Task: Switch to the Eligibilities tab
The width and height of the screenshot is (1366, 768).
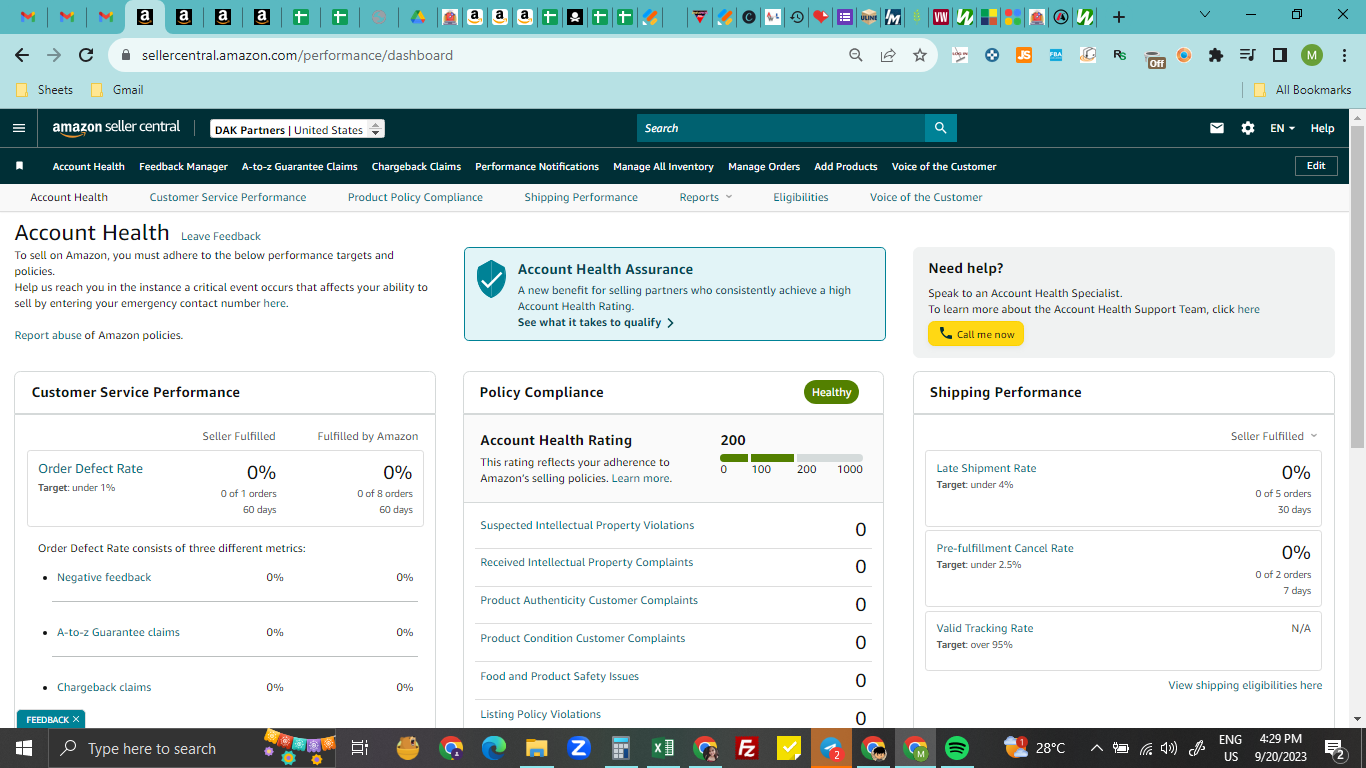Action: click(x=801, y=197)
